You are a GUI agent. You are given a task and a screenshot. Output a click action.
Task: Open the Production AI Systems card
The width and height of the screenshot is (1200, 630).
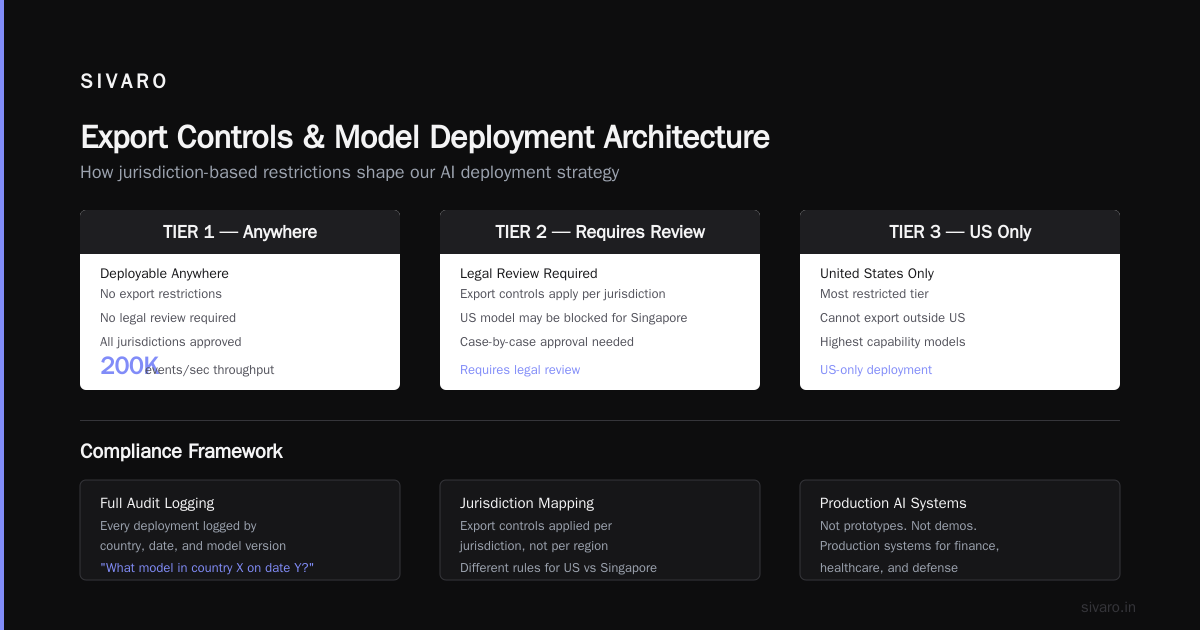click(960, 530)
